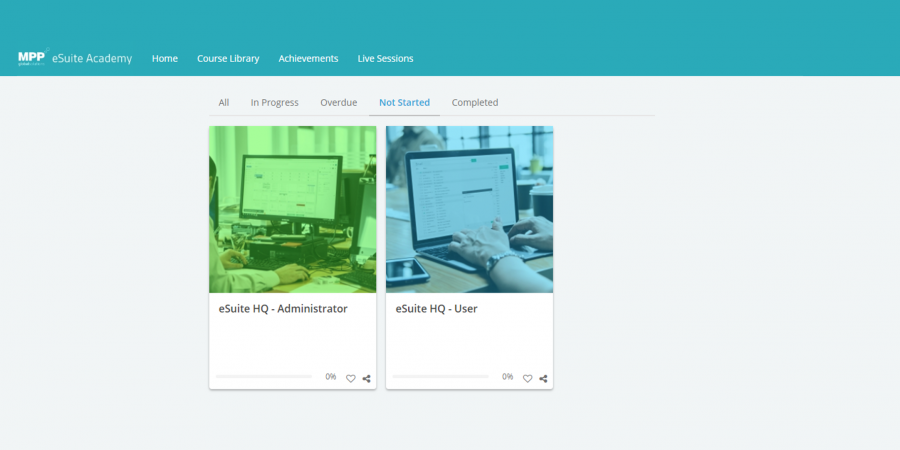The width and height of the screenshot is (900, 450).
Task: Open the eSuite HQ - User course thumbnail
Action: (469, 209)
